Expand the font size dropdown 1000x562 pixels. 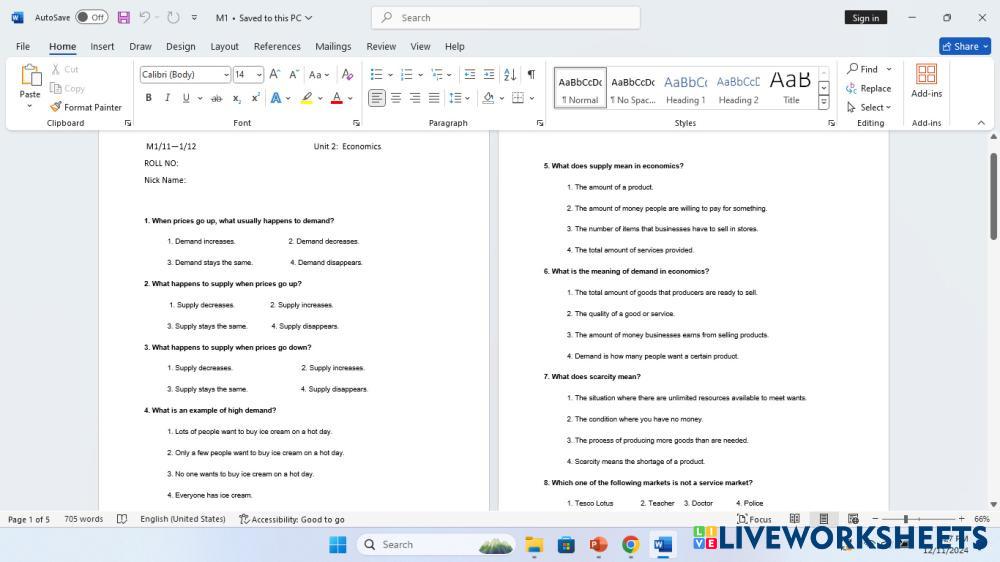point(259,75)
